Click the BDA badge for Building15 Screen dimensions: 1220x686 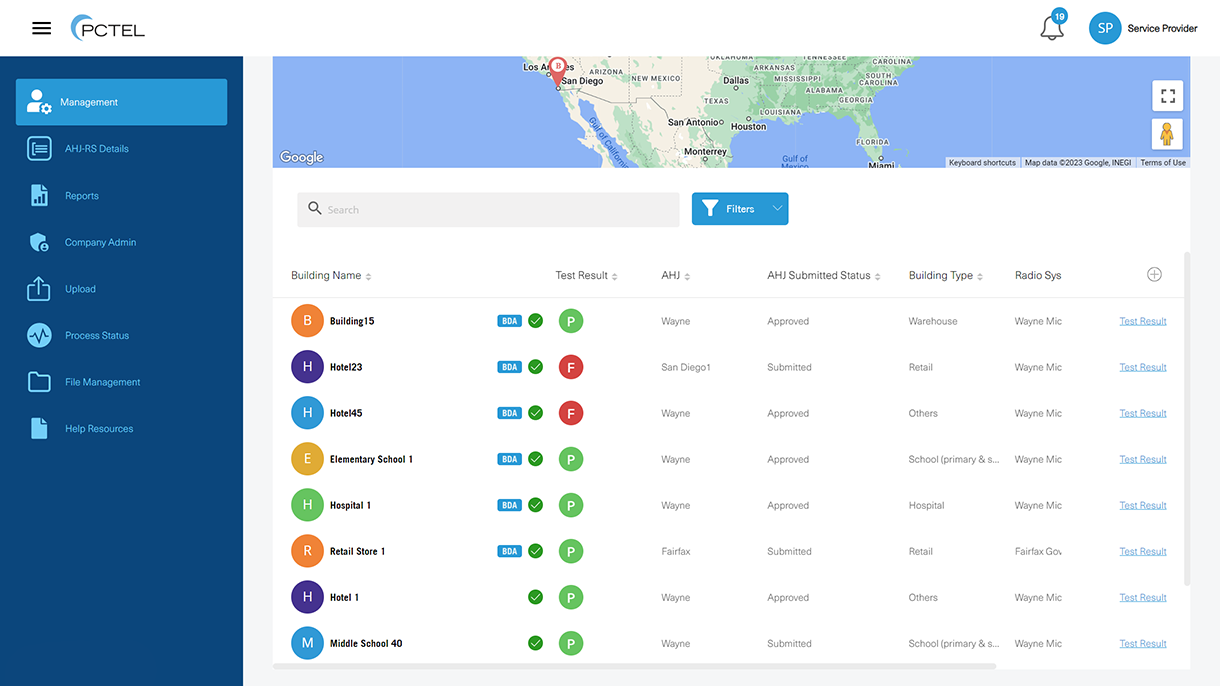coord(509,322)
